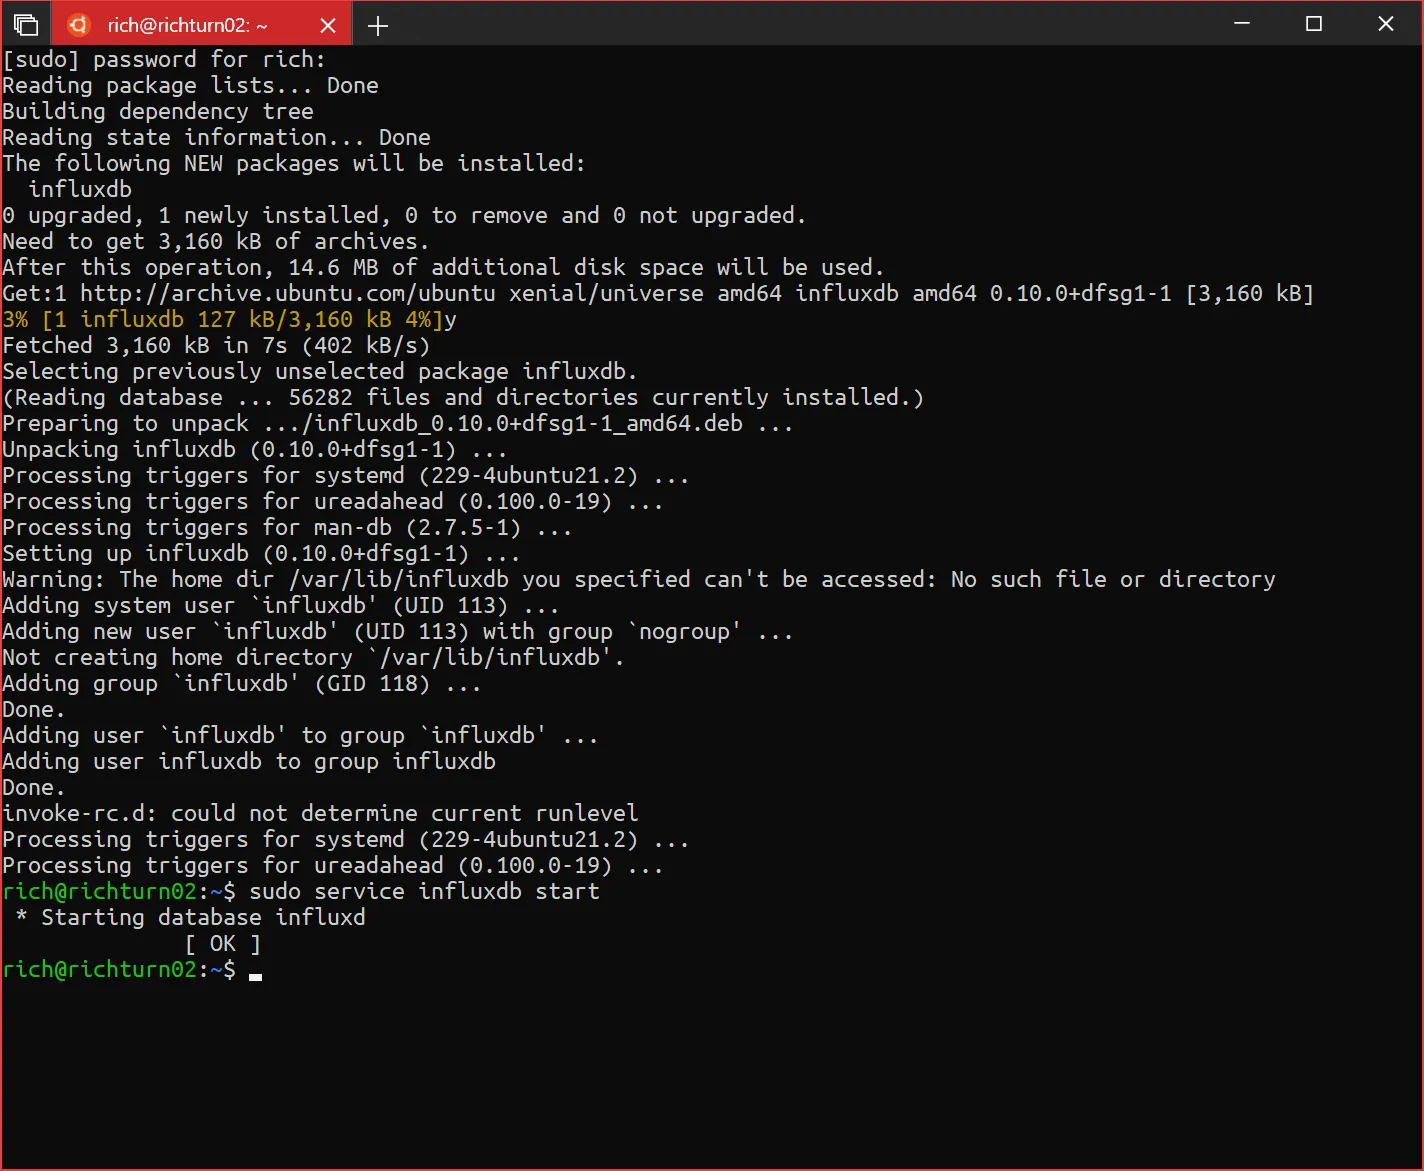The image size is (1424, 1171).
Task: Maximize the terminal window
Action: (1314, 24)
